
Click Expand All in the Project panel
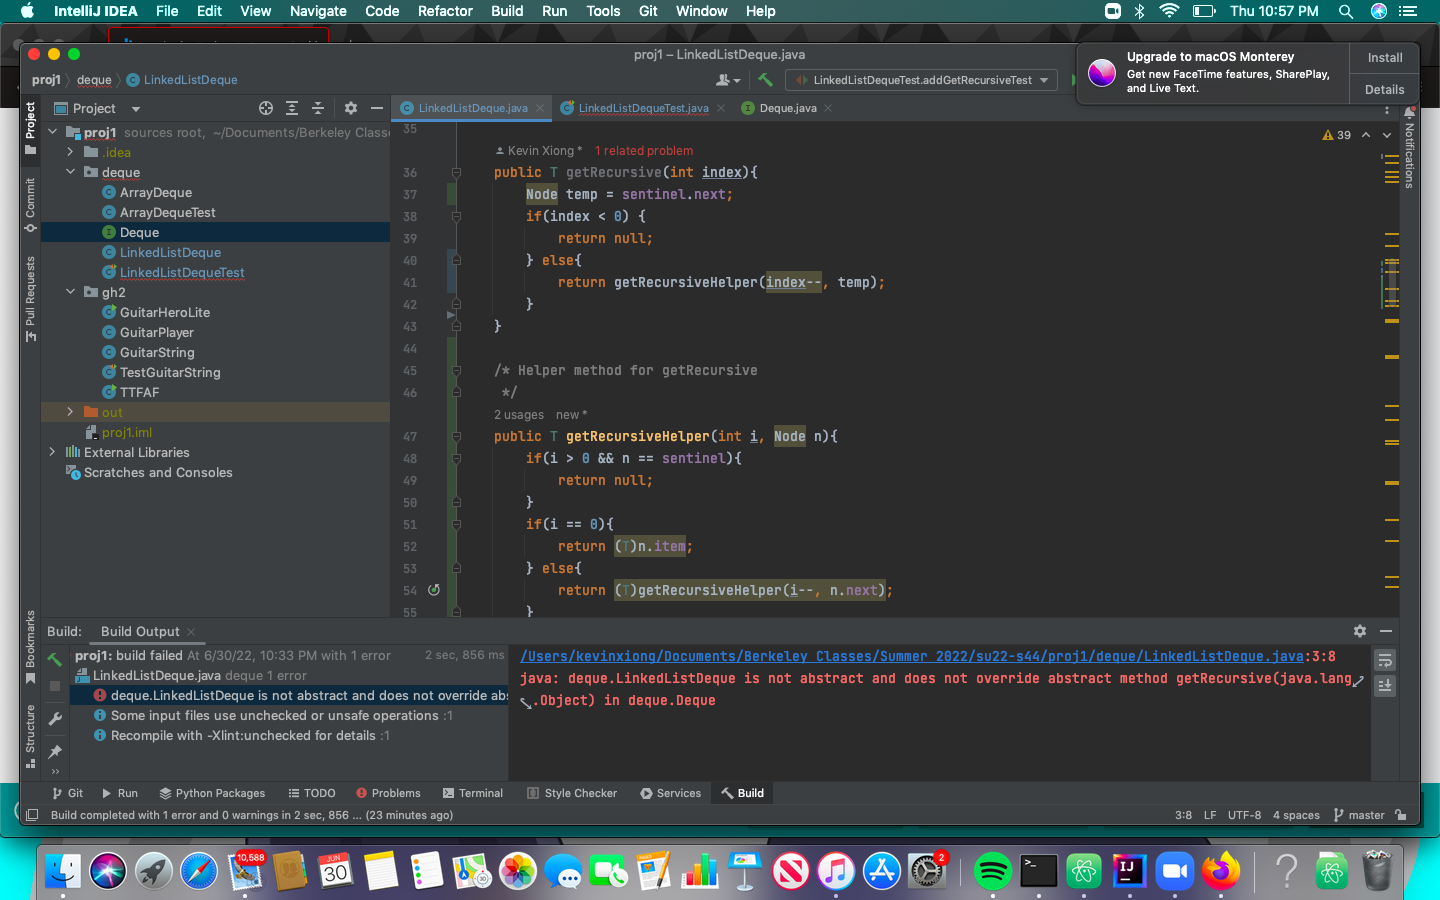point(292,108)
